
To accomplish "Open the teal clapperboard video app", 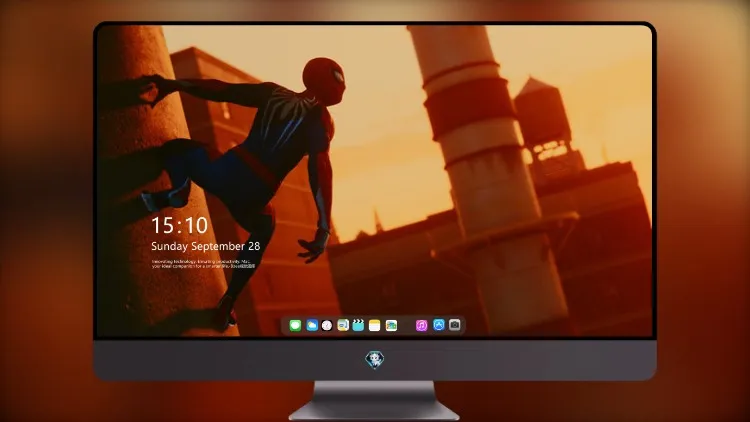I will (358, 325).
